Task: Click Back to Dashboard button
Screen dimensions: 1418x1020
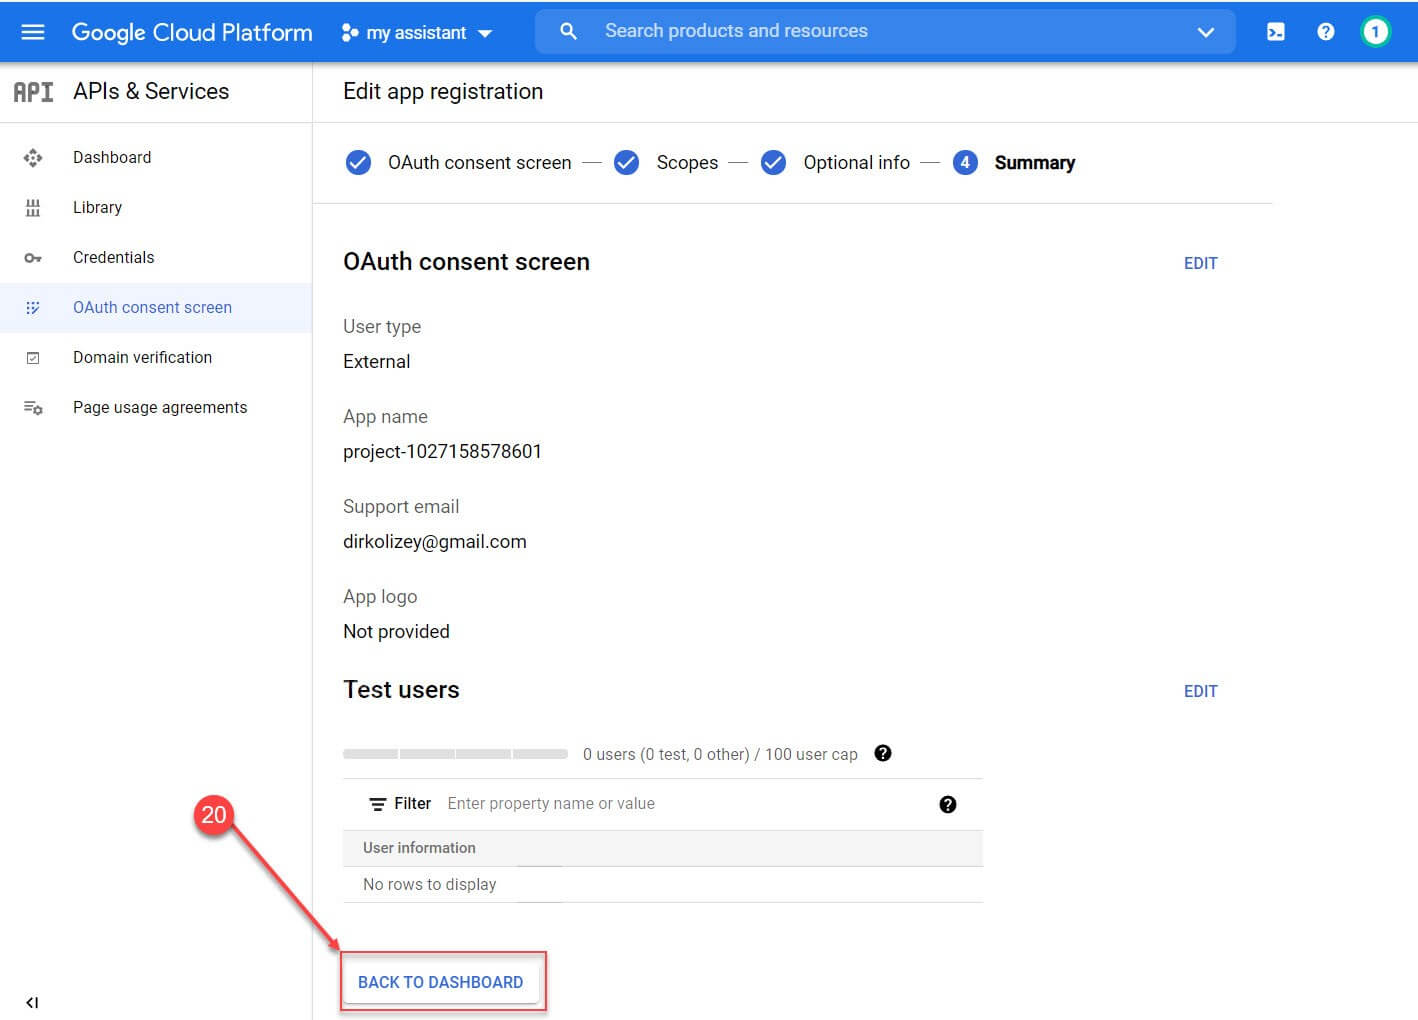Action: (441, 982)
